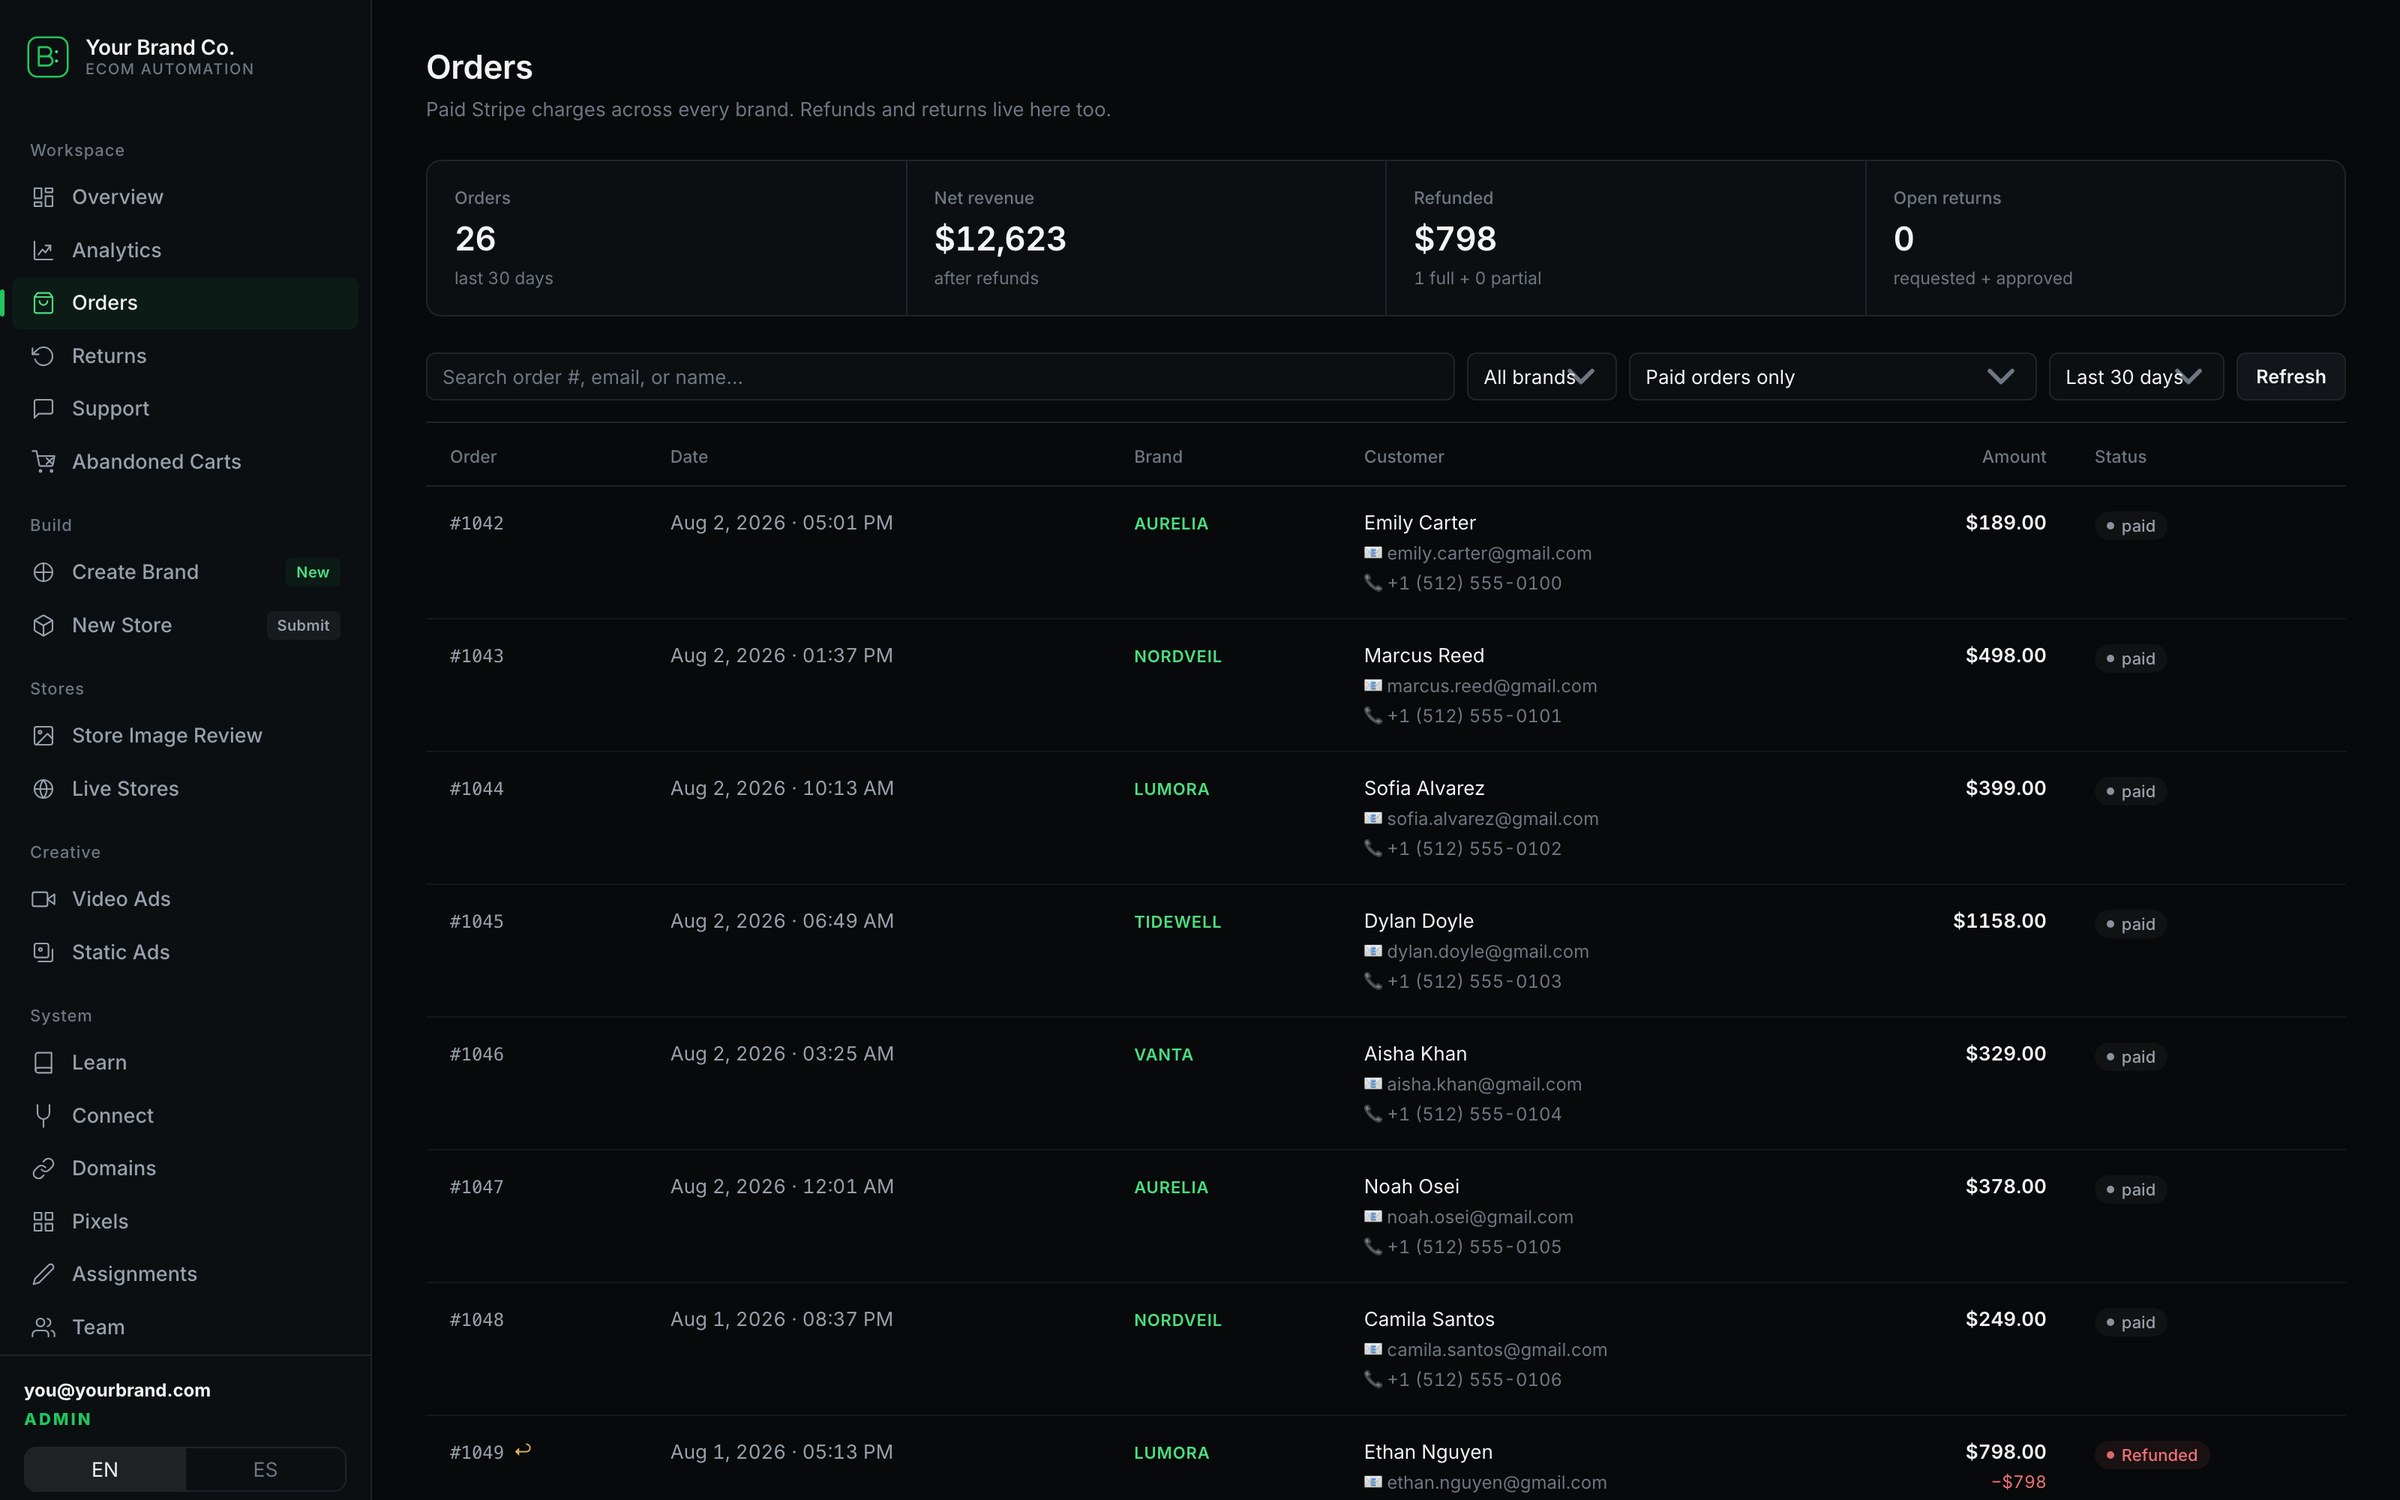Click the Pixels grid icon
The image size is (2400, 1500).
[x=43, y=1221]
